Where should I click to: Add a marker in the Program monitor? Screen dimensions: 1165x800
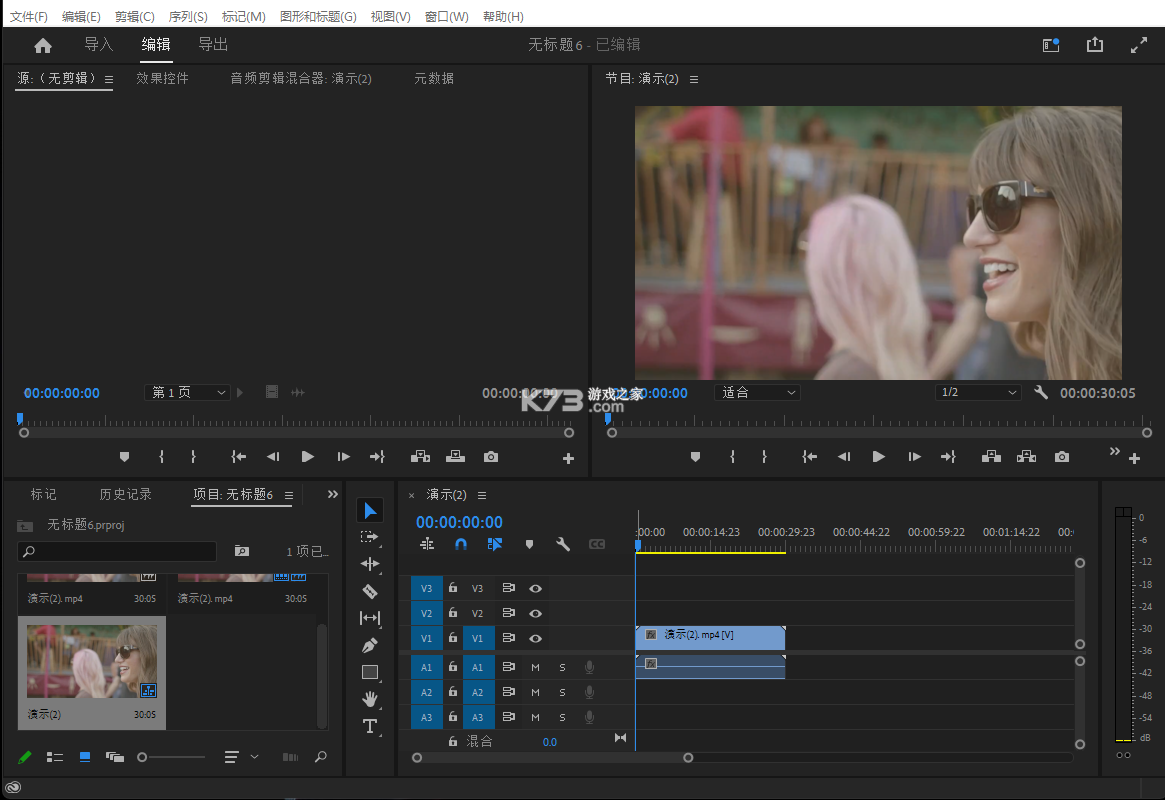coord(695,457)
